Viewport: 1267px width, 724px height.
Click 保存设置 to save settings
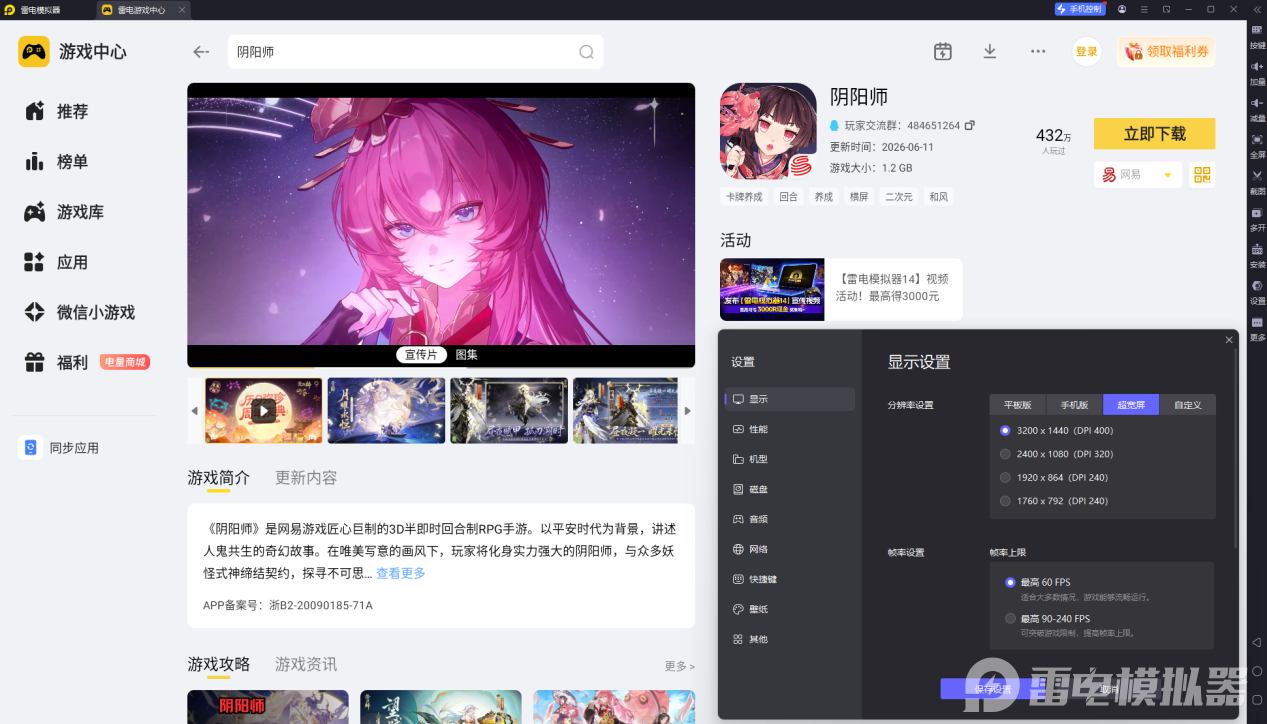[x=993, y=689]
